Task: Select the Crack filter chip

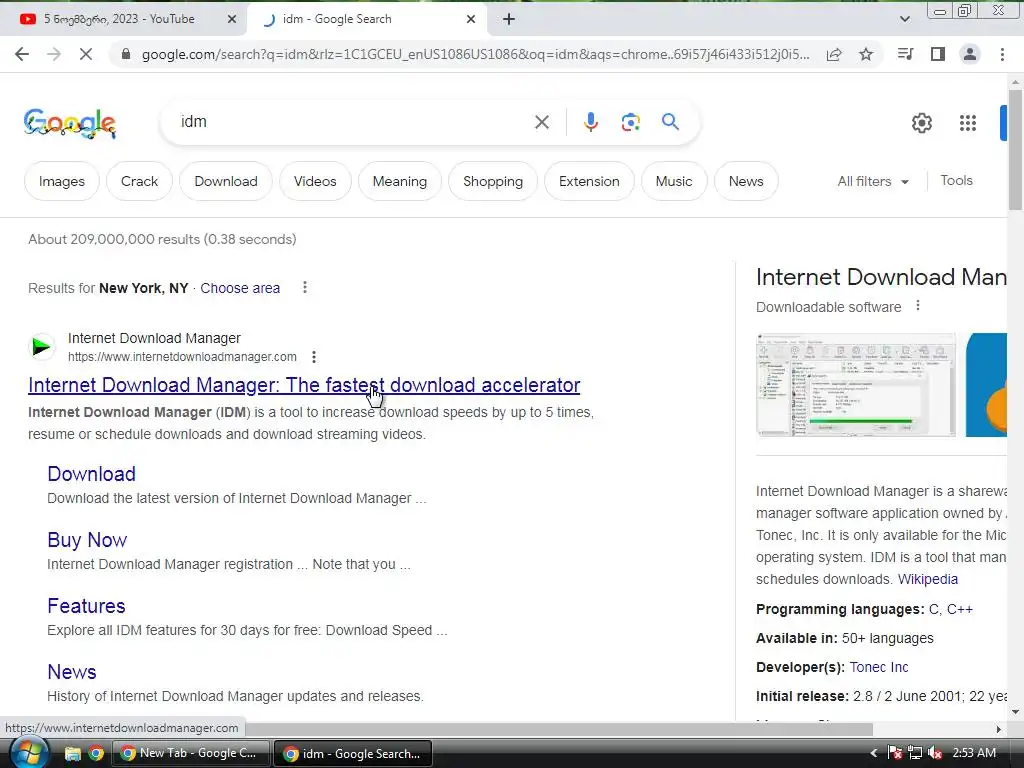Action: (x=139, y=182)
